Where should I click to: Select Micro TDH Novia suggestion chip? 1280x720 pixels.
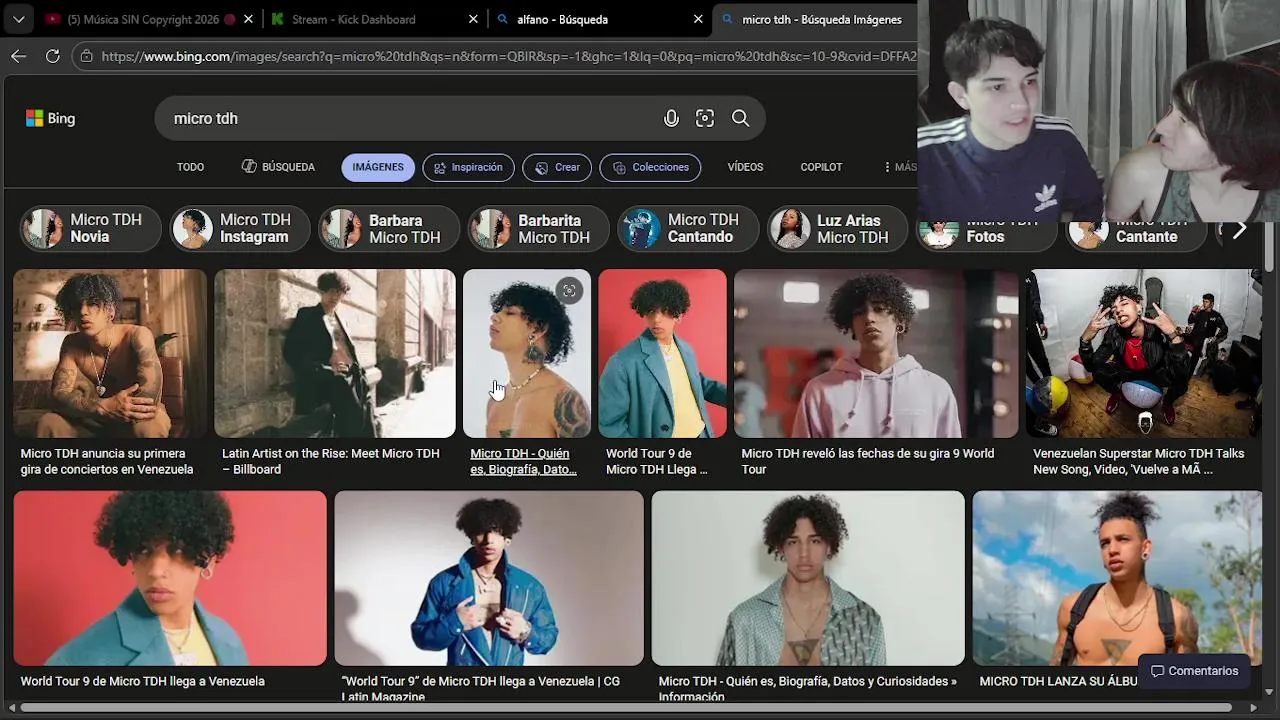[90, 229]
